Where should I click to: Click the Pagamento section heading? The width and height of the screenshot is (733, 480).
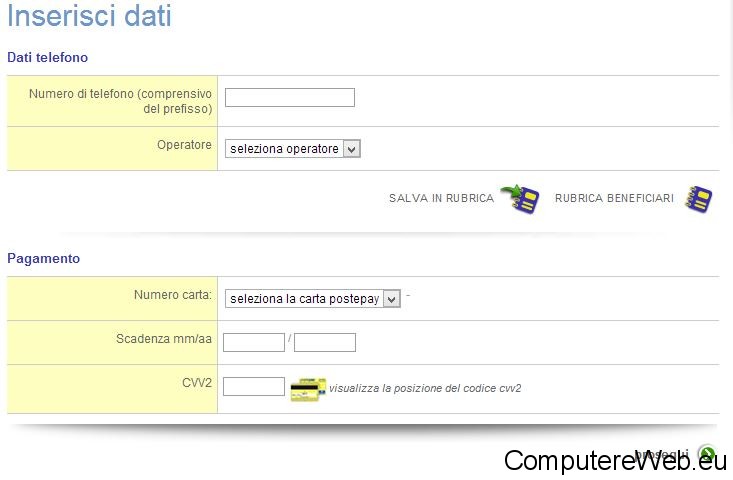point(43,258)
